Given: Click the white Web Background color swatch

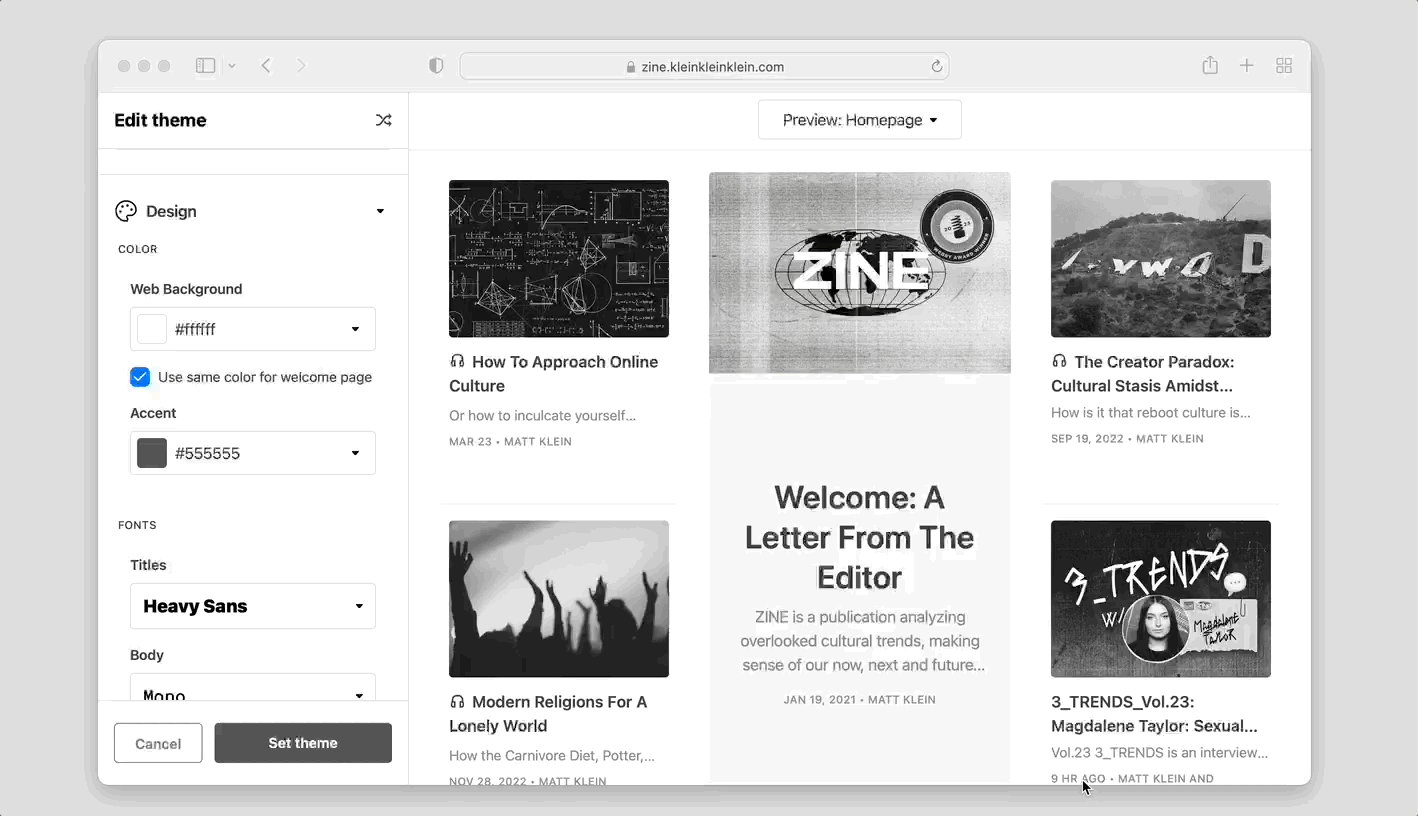Looking at the screenshot, I should (152, 329).
